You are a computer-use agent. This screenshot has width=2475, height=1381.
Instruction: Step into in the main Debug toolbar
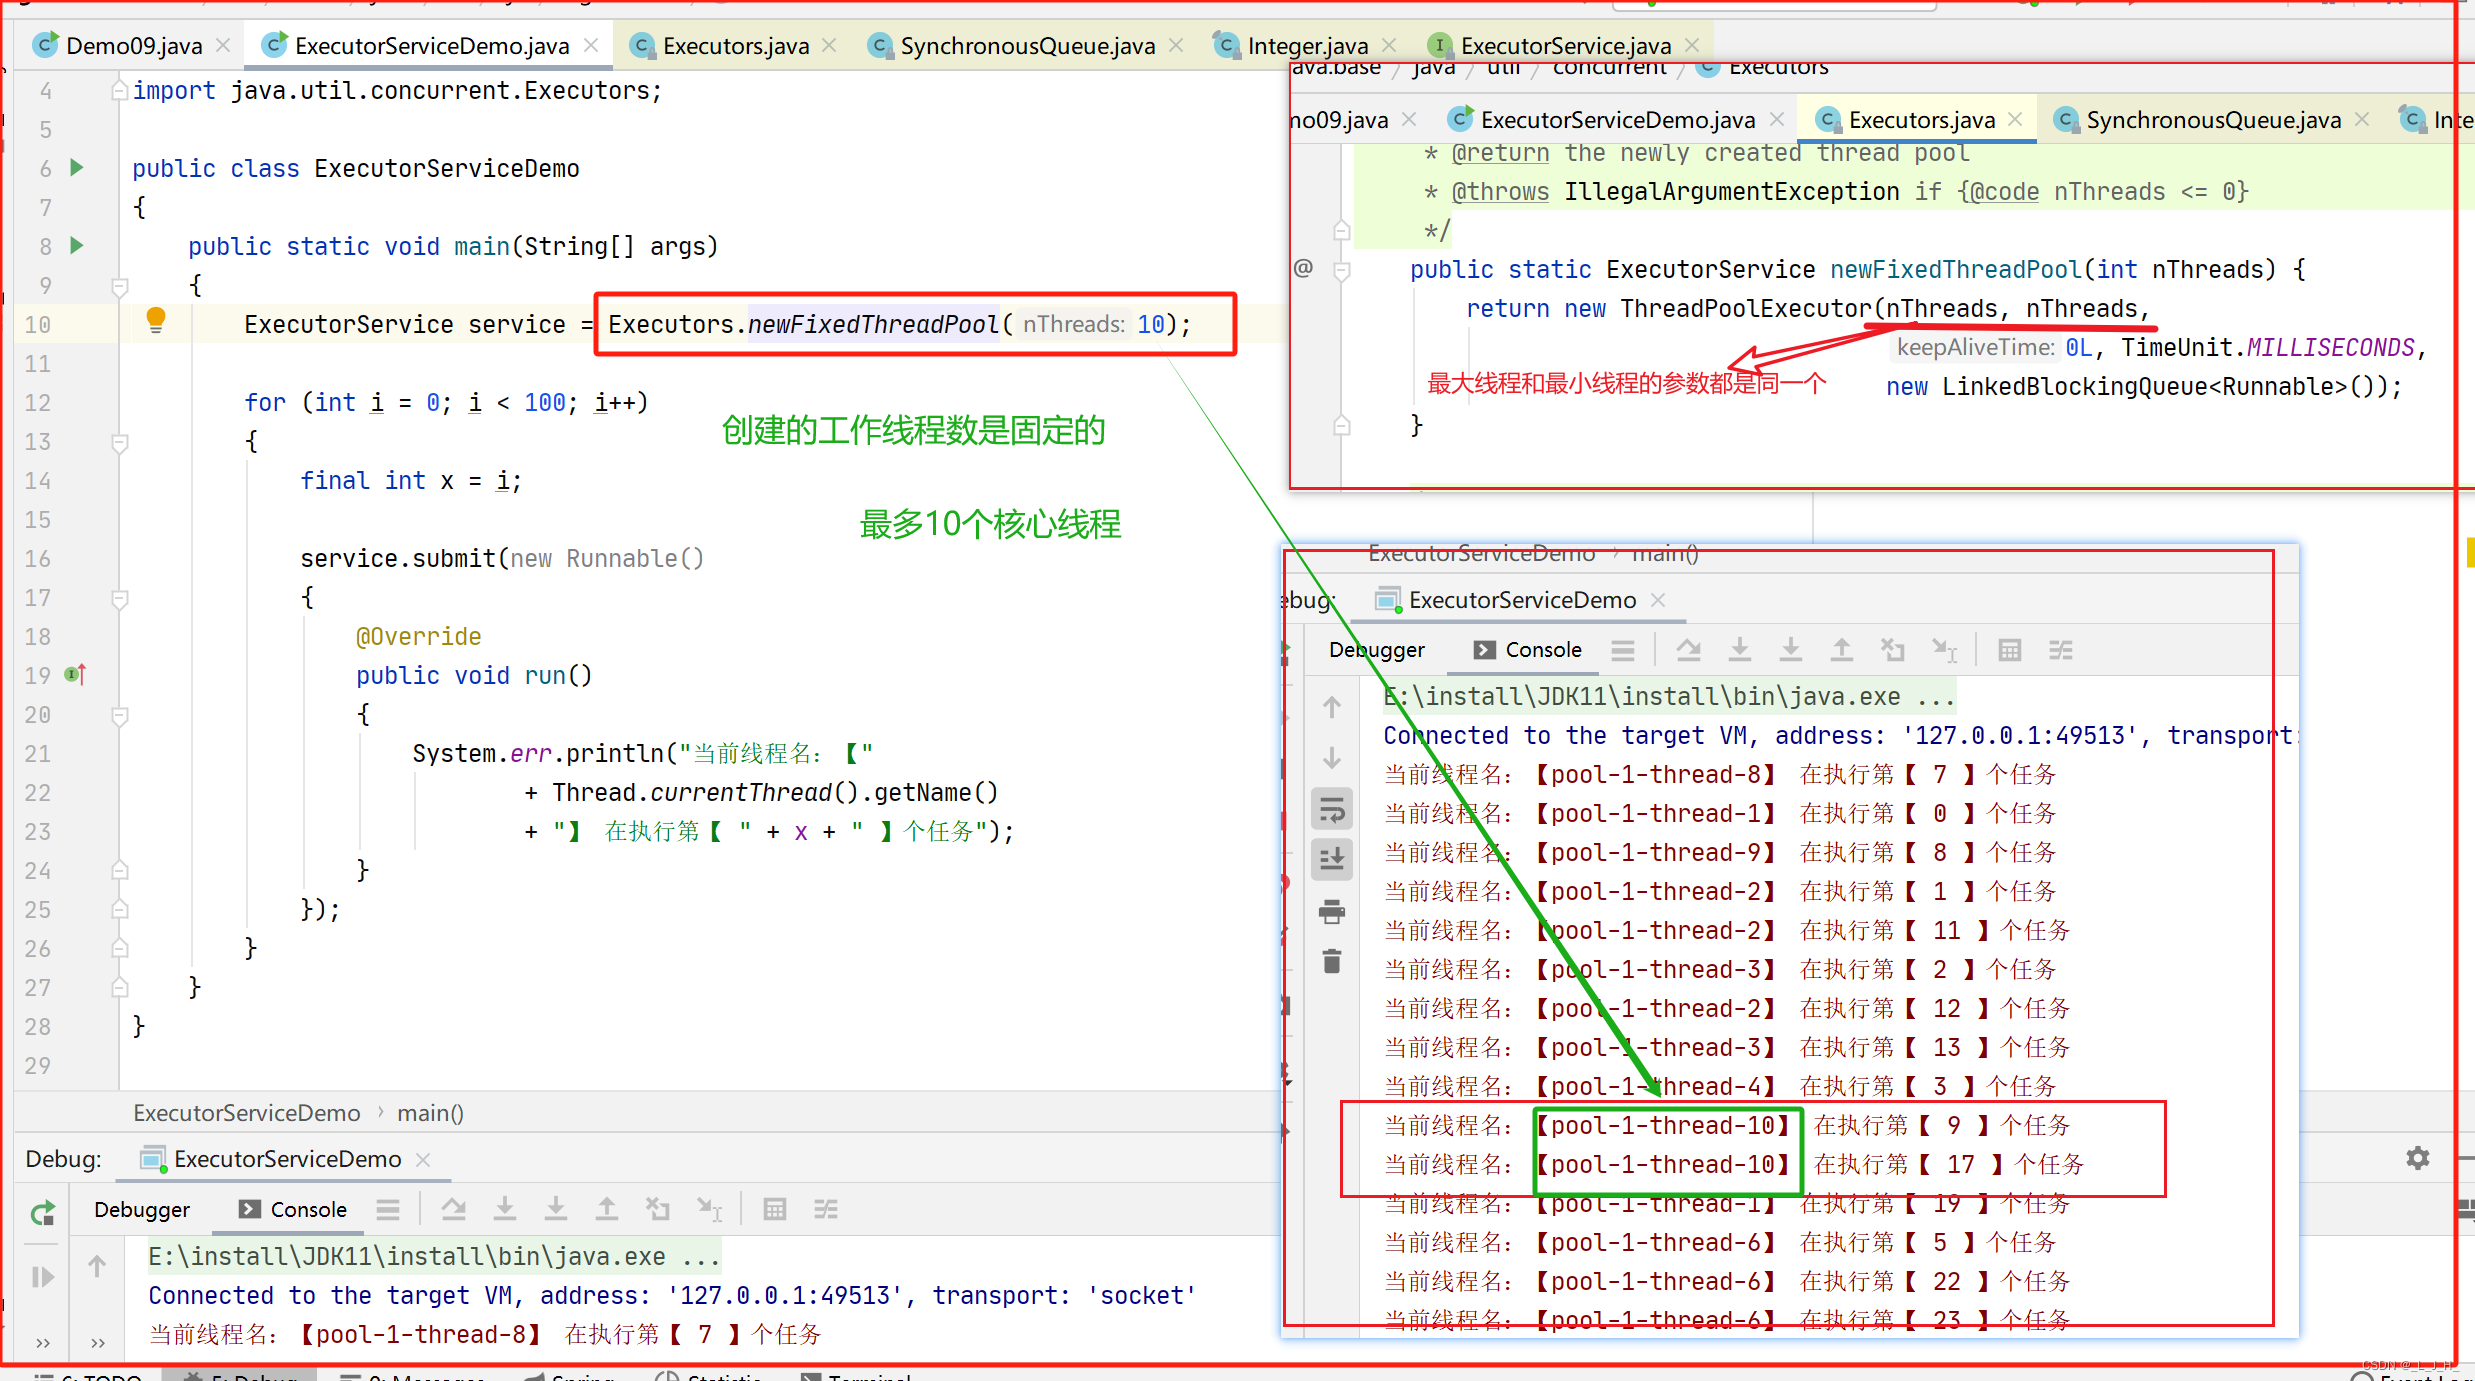(505, 1210)
